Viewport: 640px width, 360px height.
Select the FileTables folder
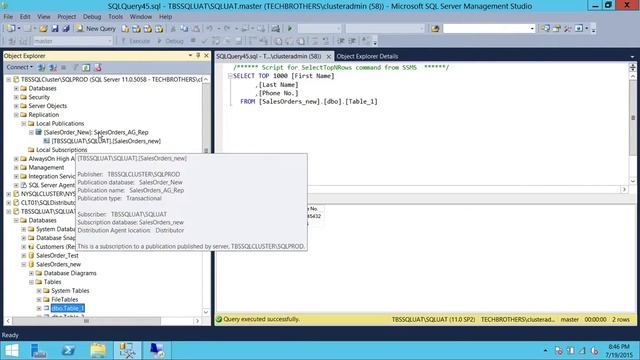[64, 300]
